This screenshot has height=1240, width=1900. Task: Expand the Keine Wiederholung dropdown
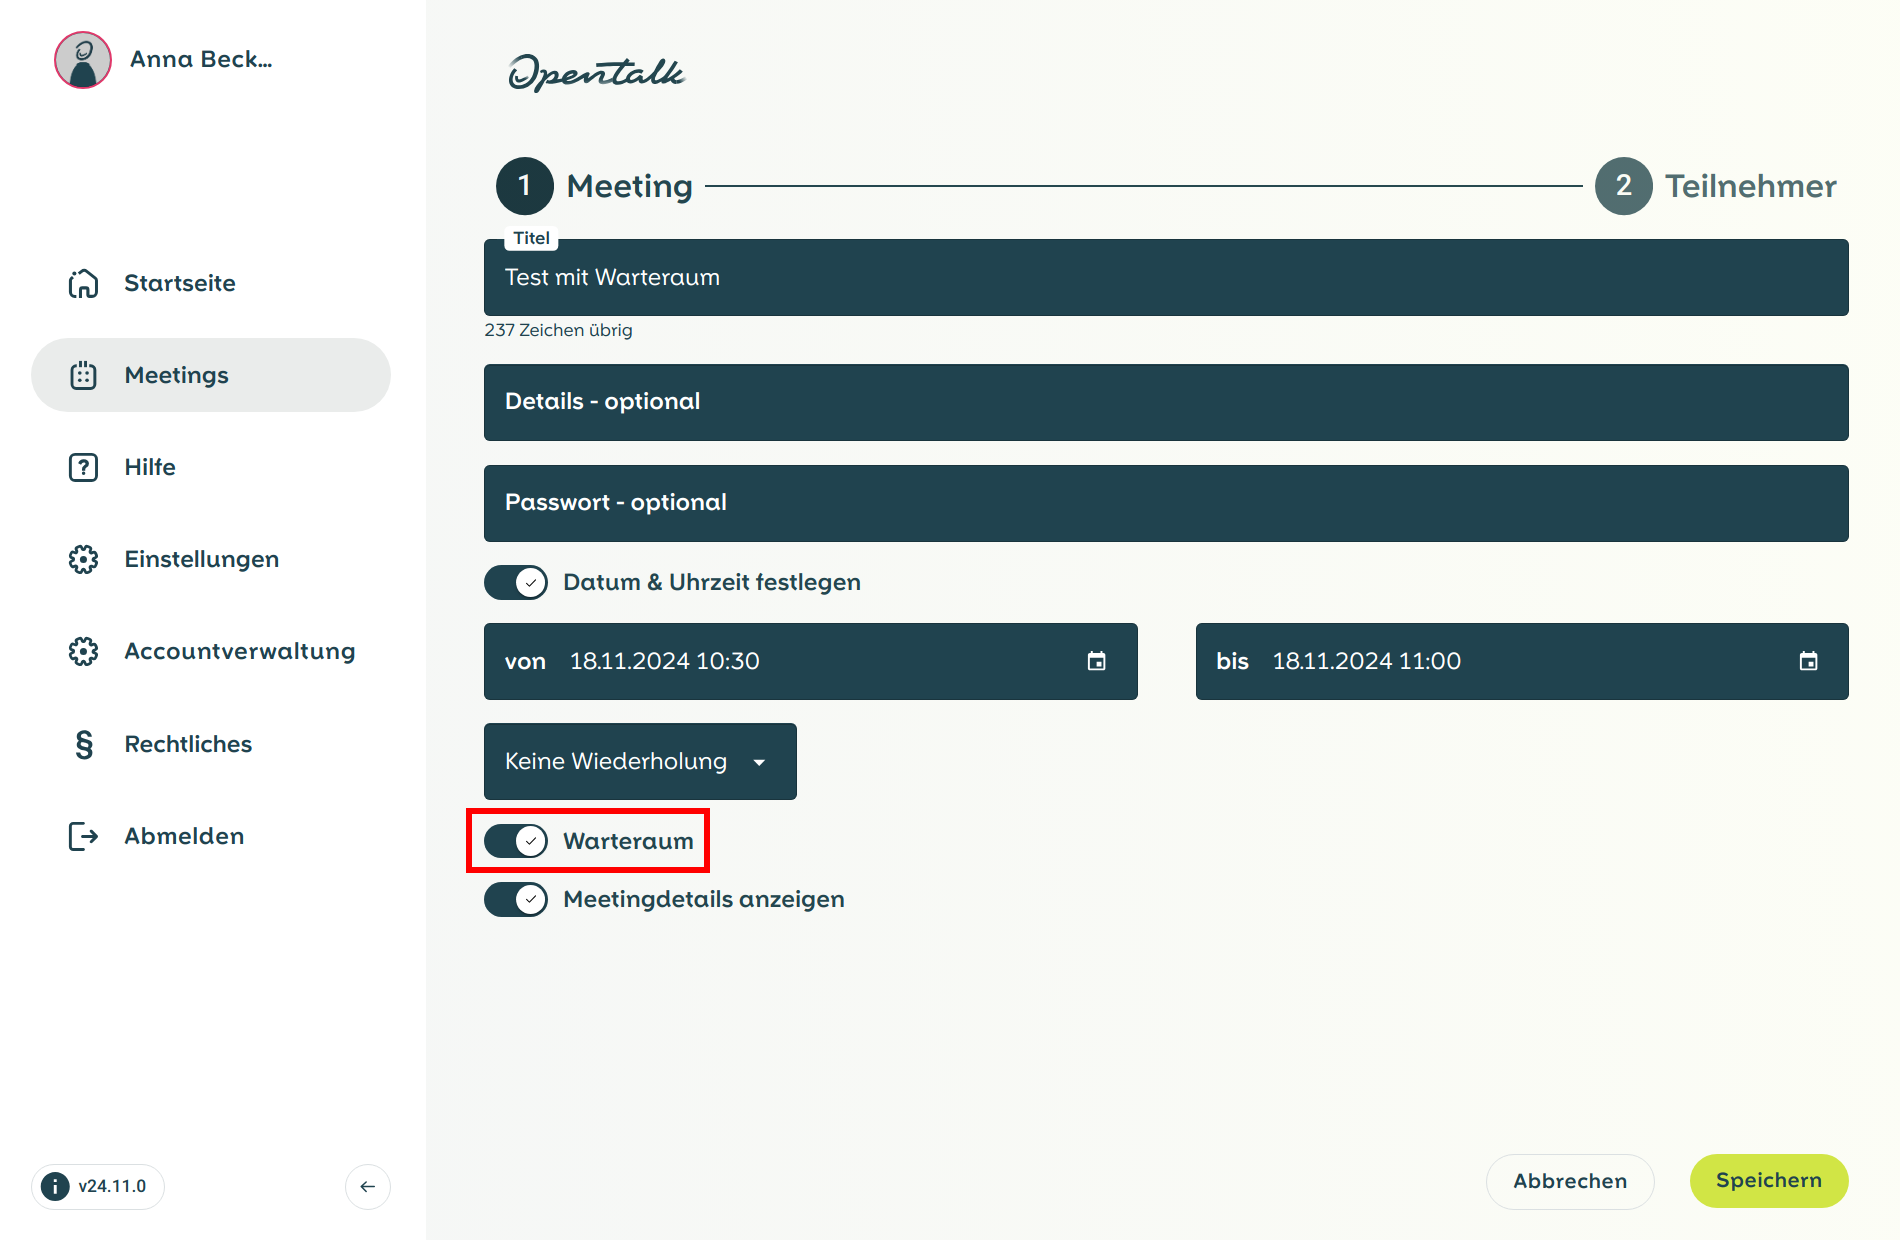(640, 762)
